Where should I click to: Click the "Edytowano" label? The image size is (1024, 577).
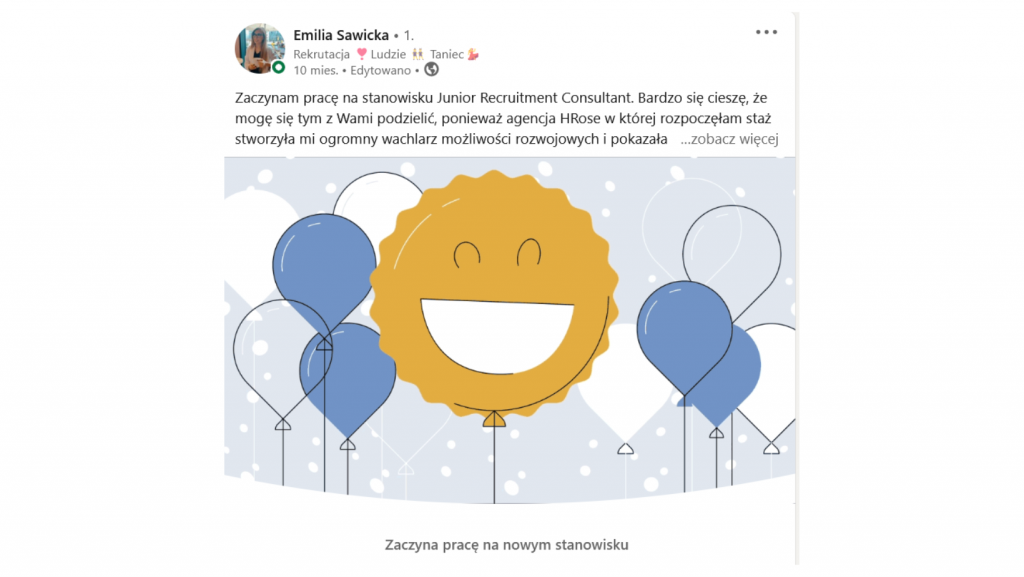[381, 70]
